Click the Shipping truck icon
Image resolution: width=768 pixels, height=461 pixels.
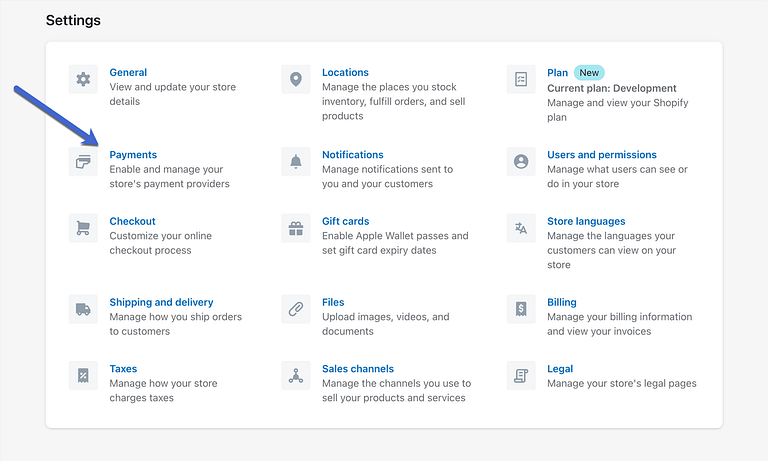tap(83, 309)
